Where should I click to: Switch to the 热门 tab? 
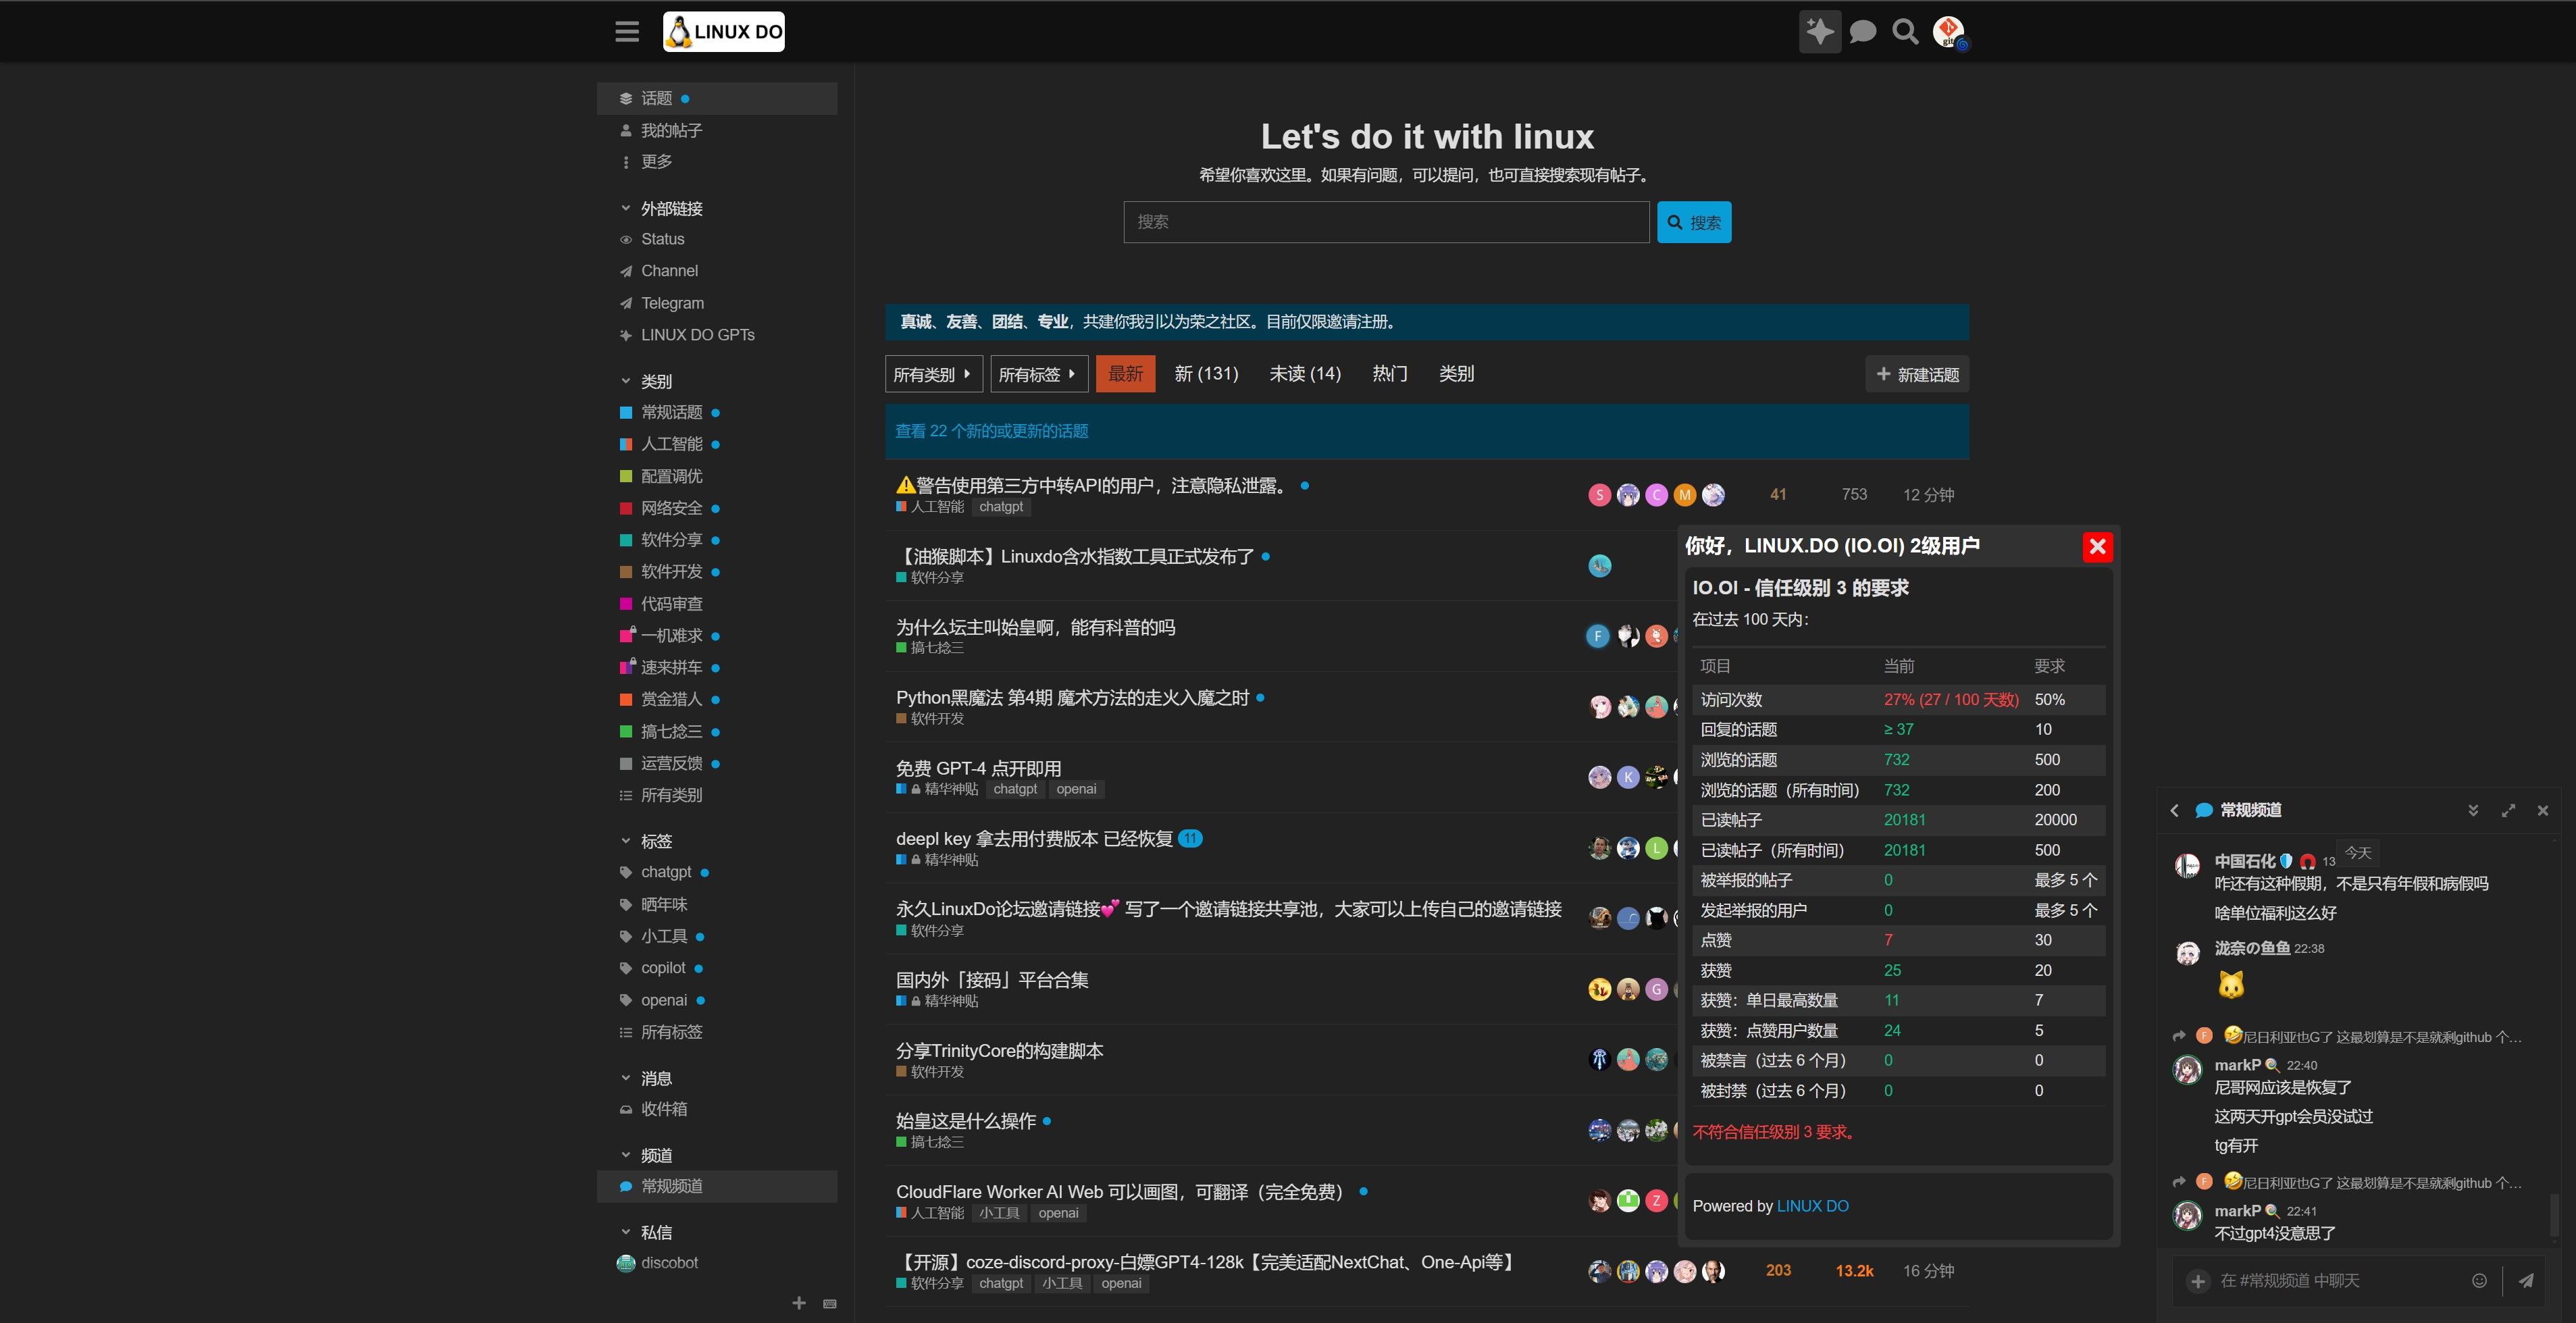1390,374
